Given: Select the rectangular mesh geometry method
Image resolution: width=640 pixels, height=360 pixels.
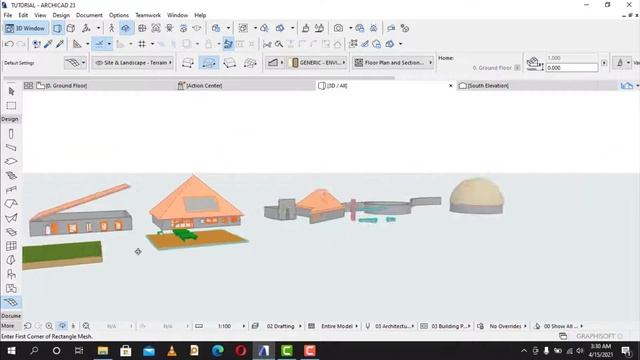Looking at the screenshot, I should pyautogui.click(x=209, y=62).
